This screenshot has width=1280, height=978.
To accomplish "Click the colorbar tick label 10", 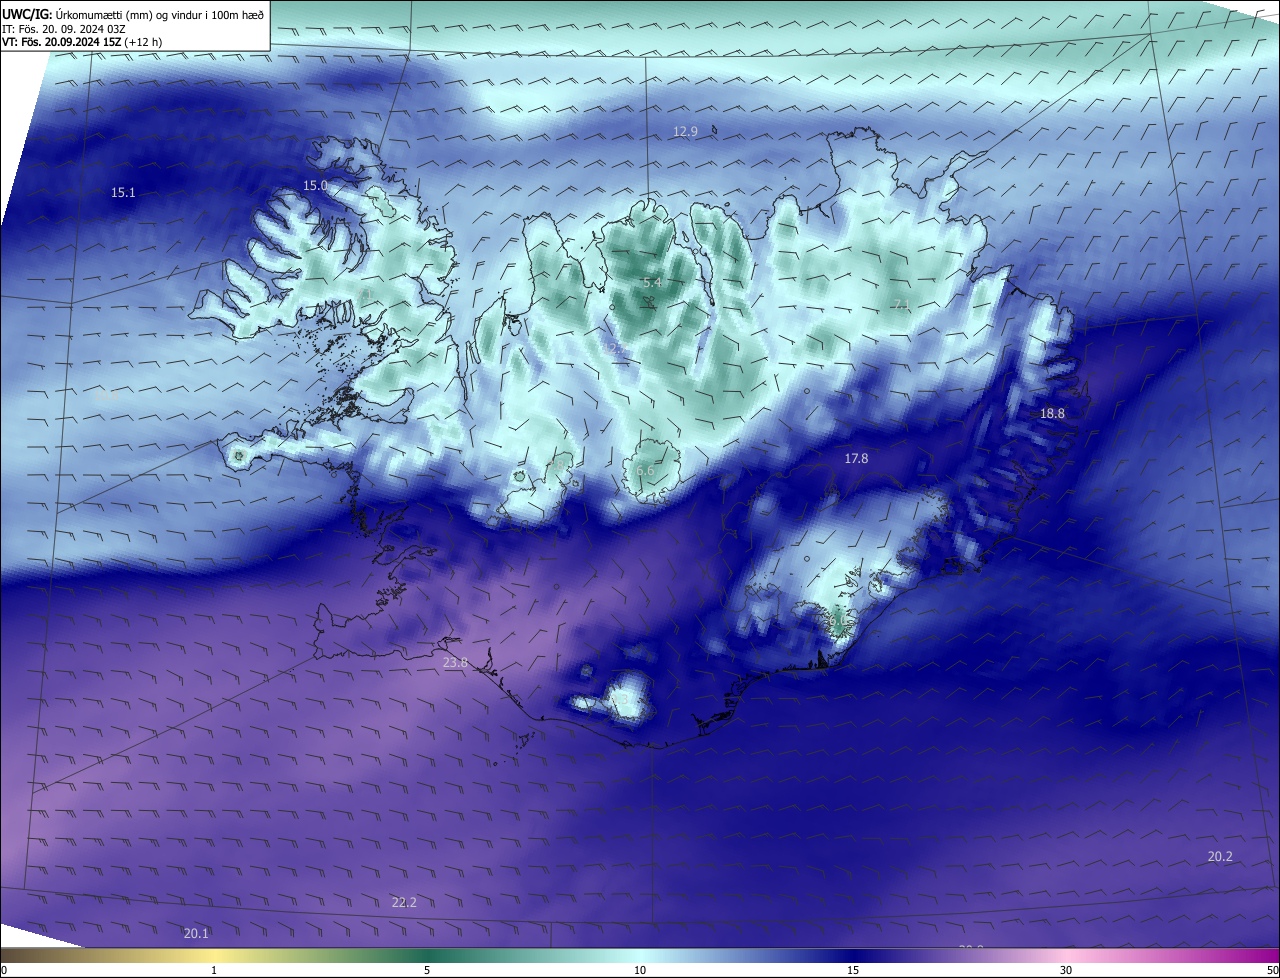I will (x=640, y=970).
